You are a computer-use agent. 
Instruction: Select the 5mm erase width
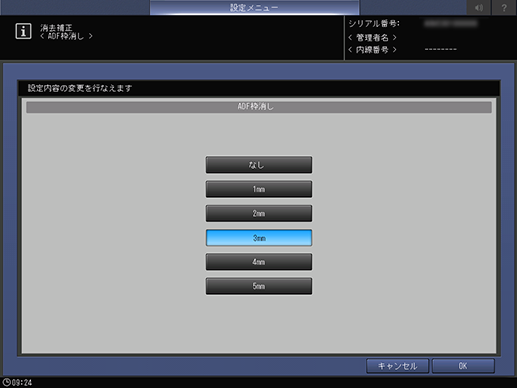(x=259, y=286)
